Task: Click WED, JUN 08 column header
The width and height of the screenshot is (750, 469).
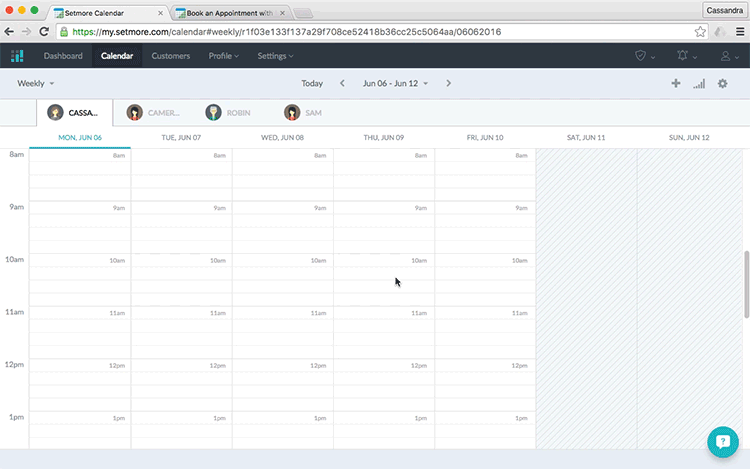Action: click(x=282, y=137)
